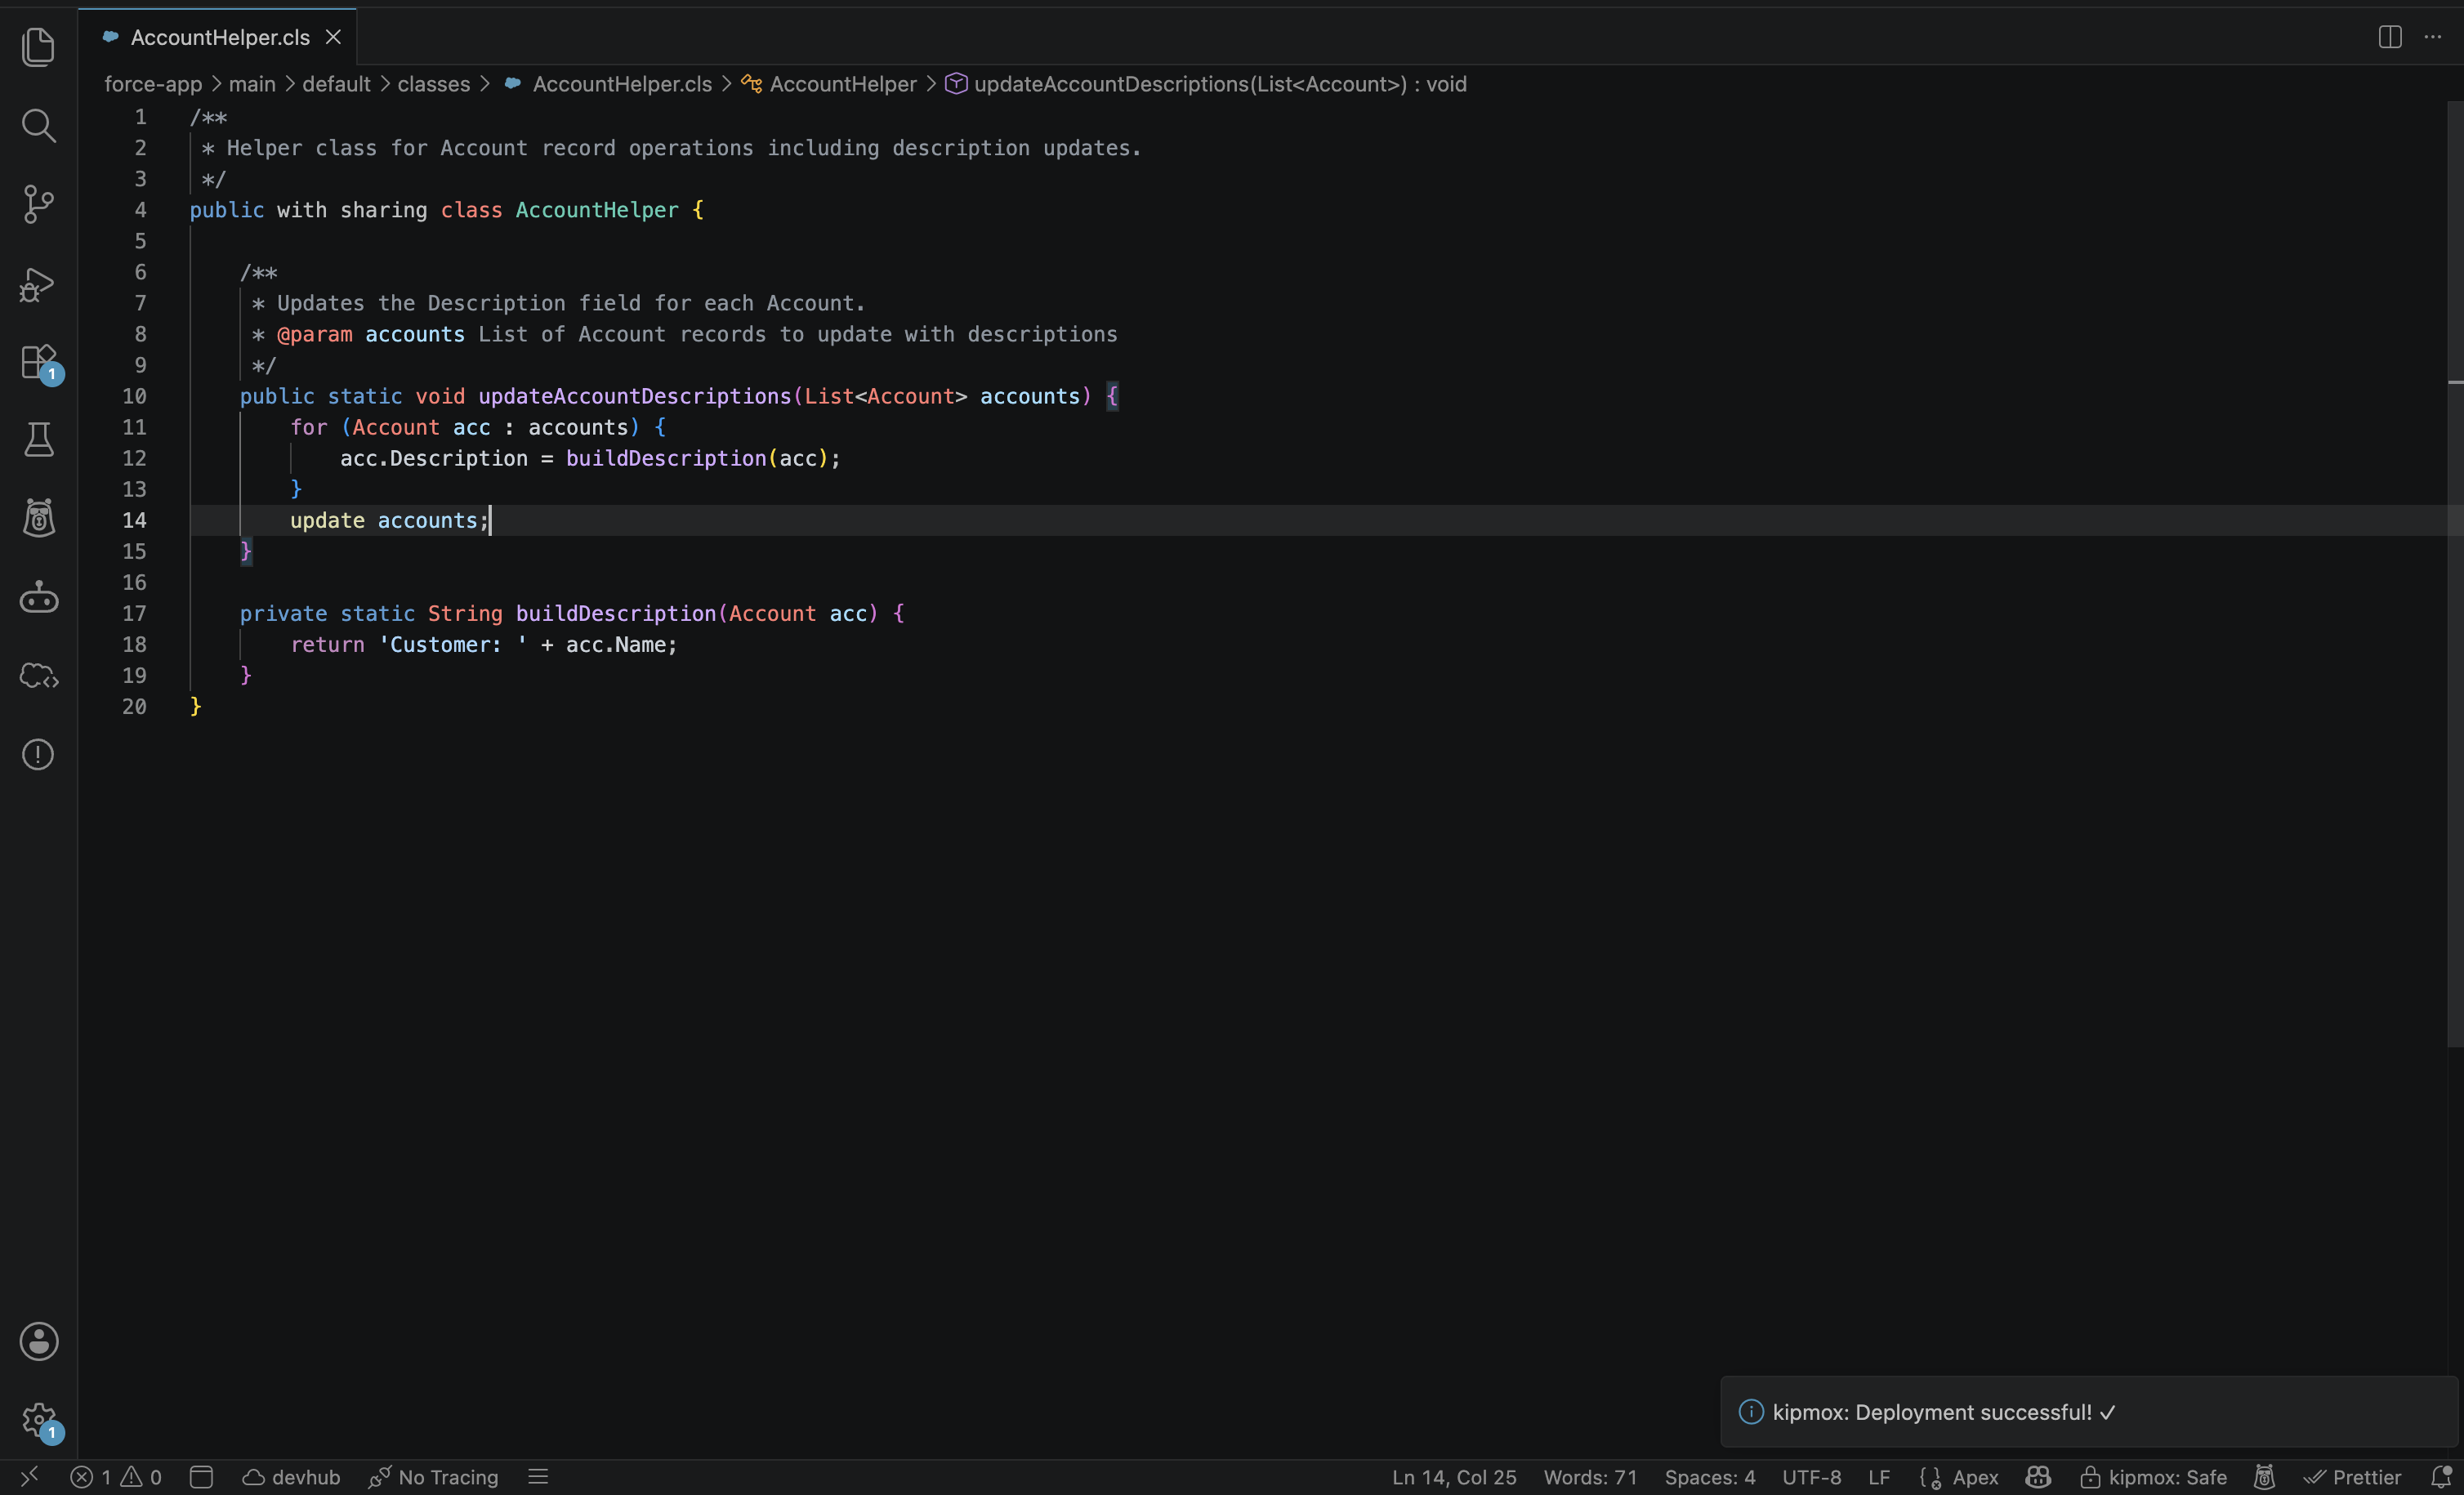The image size is (2464, 1495).
Task: Open the Extensions view with badge
Action: click(38, 362)
